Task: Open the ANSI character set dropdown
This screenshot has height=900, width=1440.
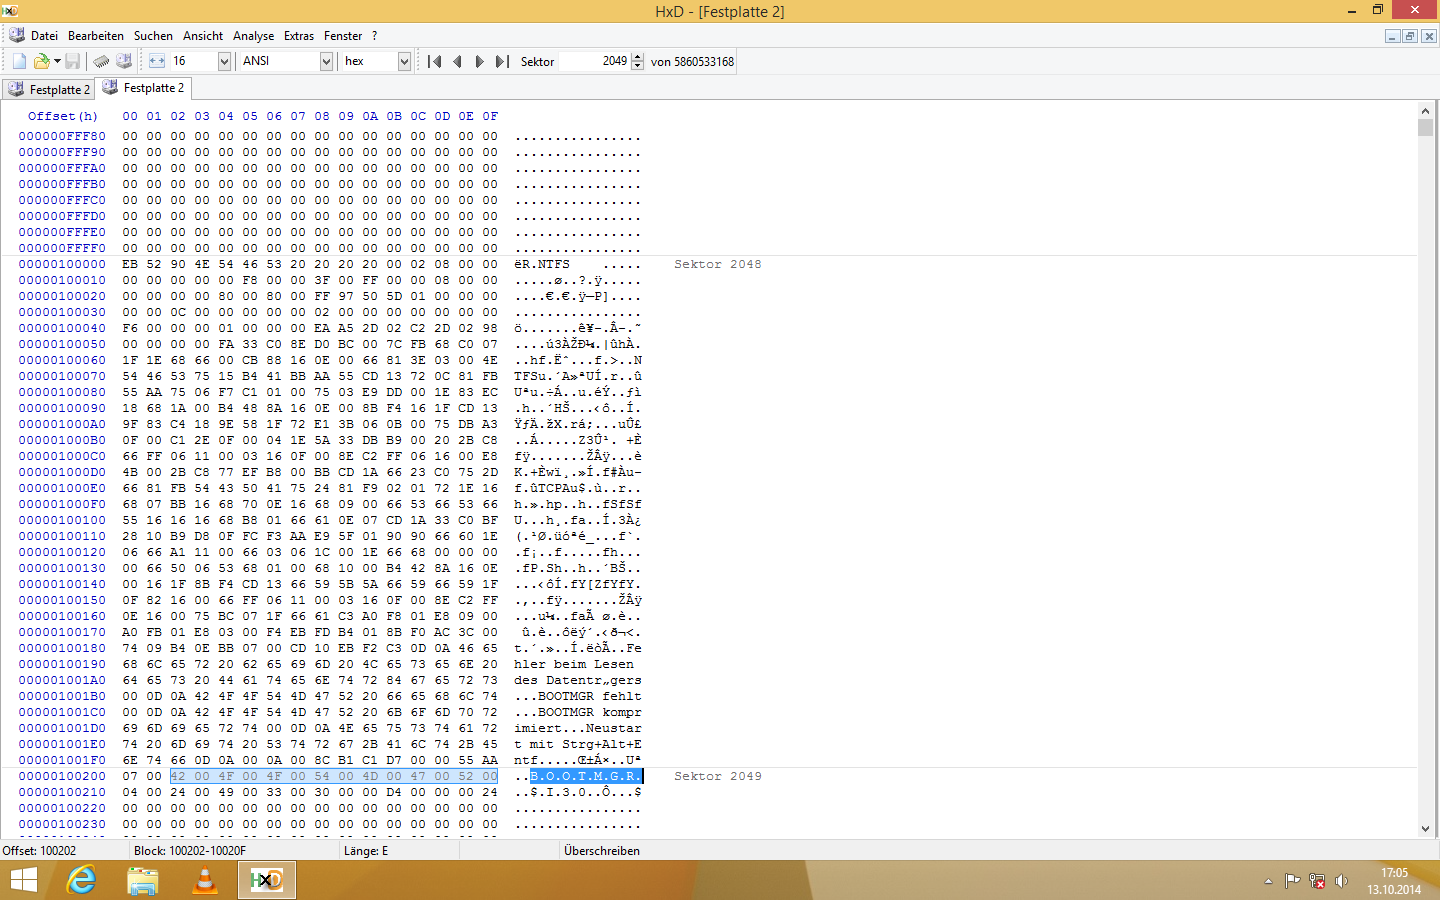Action: 326,61
